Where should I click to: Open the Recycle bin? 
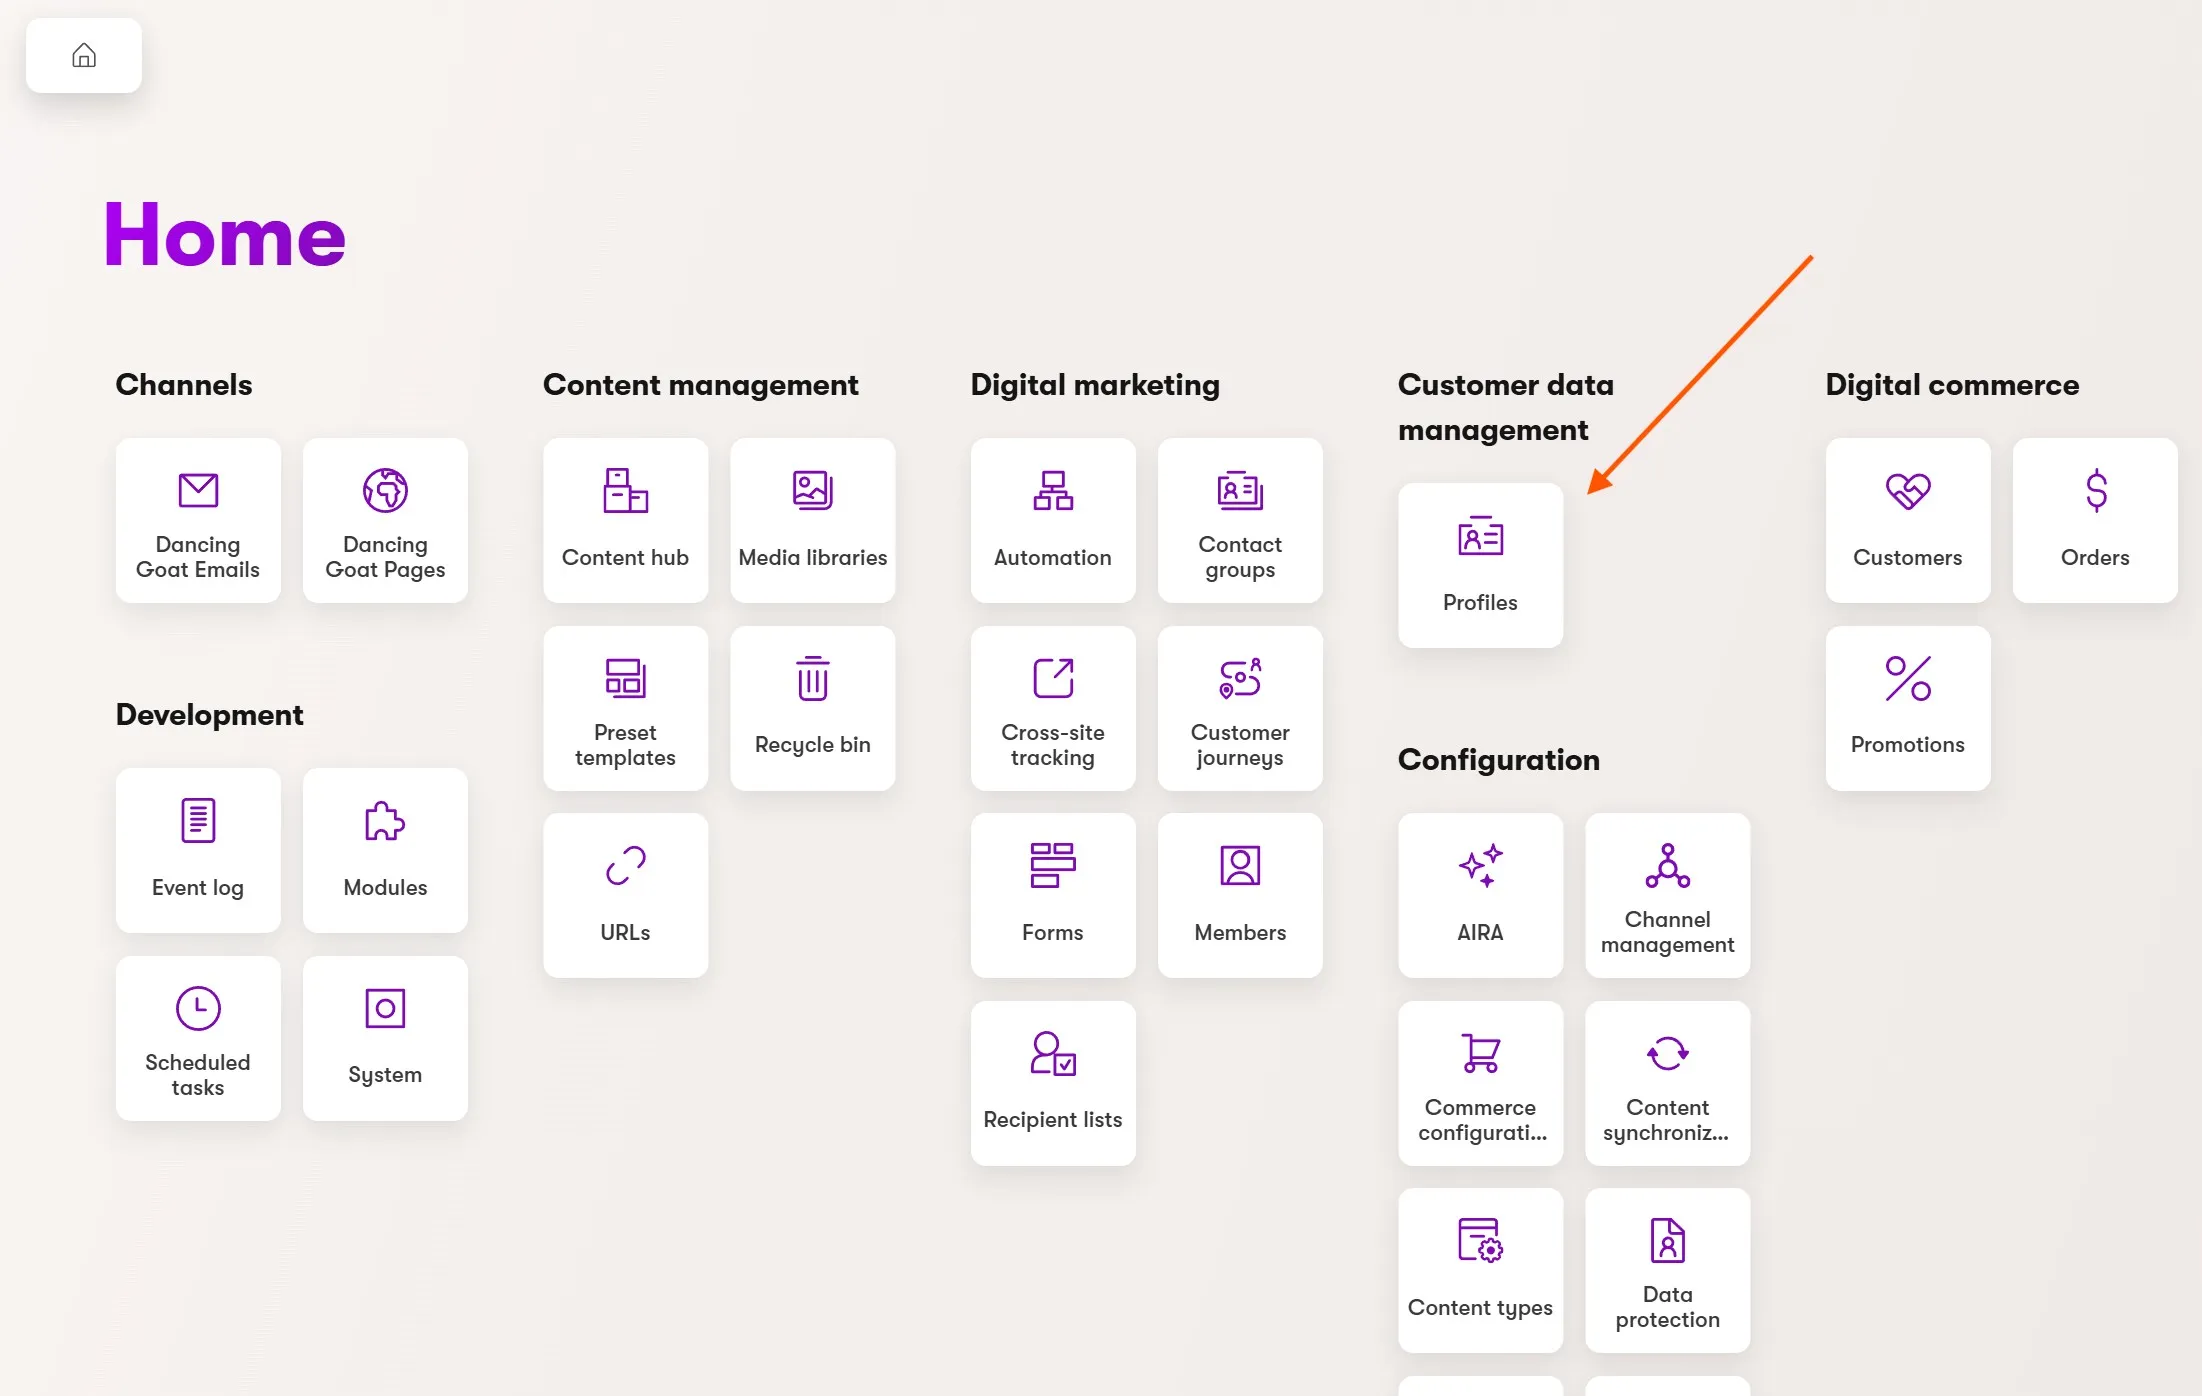tap(812, 708)
